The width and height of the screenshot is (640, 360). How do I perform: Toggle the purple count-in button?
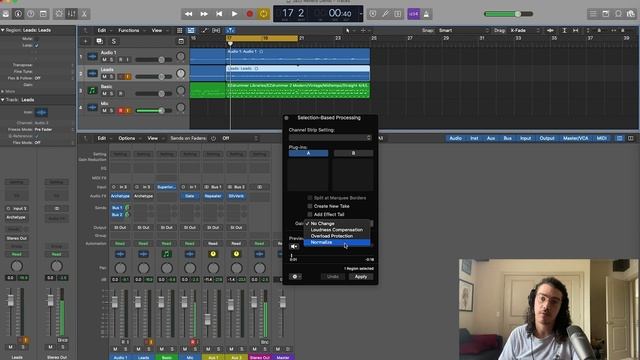tap(413, 14)
